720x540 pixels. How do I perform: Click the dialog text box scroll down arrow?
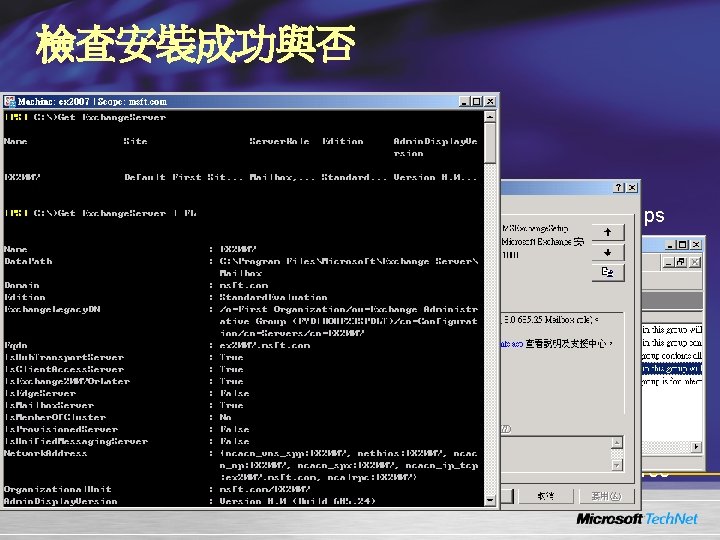(x=617, y=465)
